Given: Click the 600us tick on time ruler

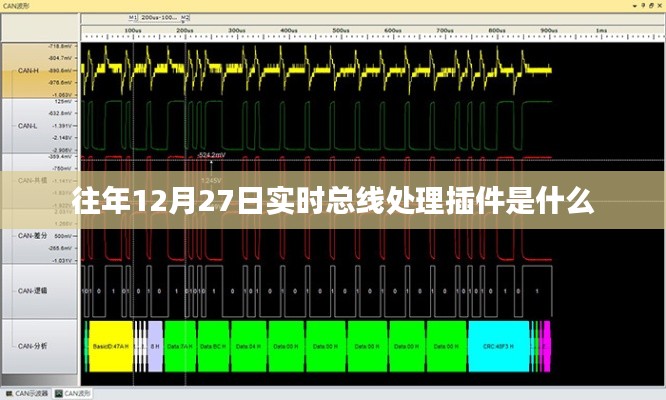Looking at the screenshot, I should tap(393, 31).
